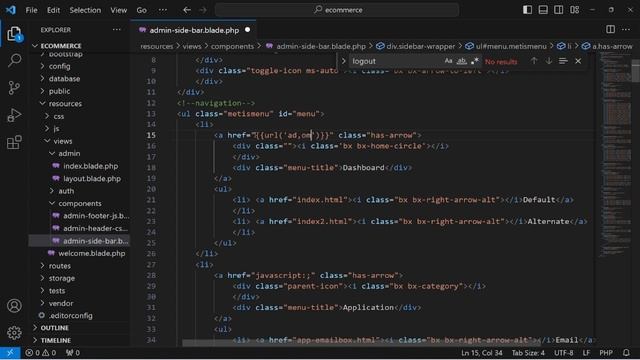Image resolution: width=640 pixels, height=360 pixels.
Task: Toggle the secondary side bar layout icon
Action: 559,10
